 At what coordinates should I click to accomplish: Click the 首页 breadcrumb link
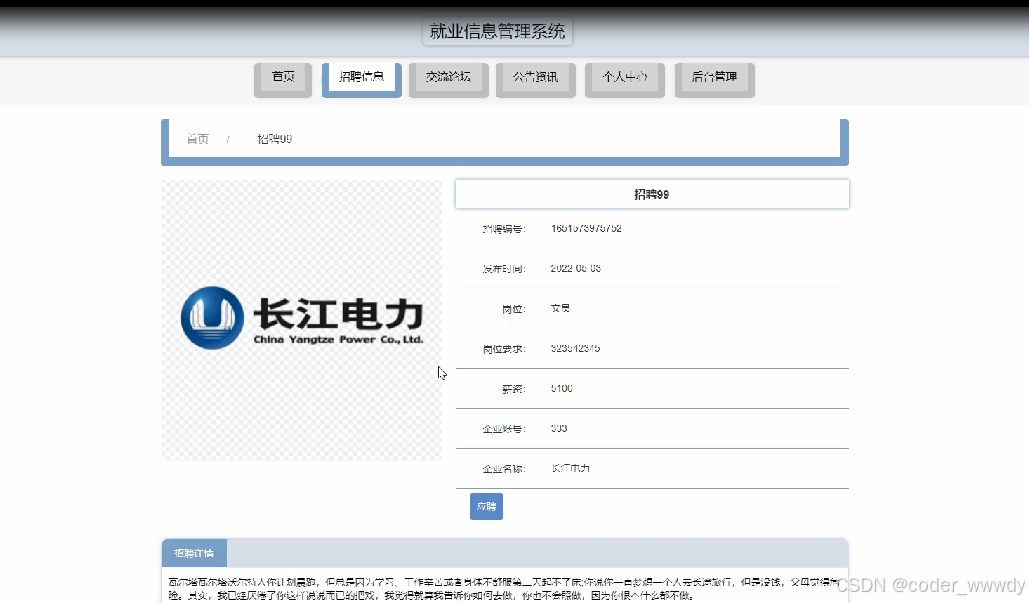[x=198, y=138]
